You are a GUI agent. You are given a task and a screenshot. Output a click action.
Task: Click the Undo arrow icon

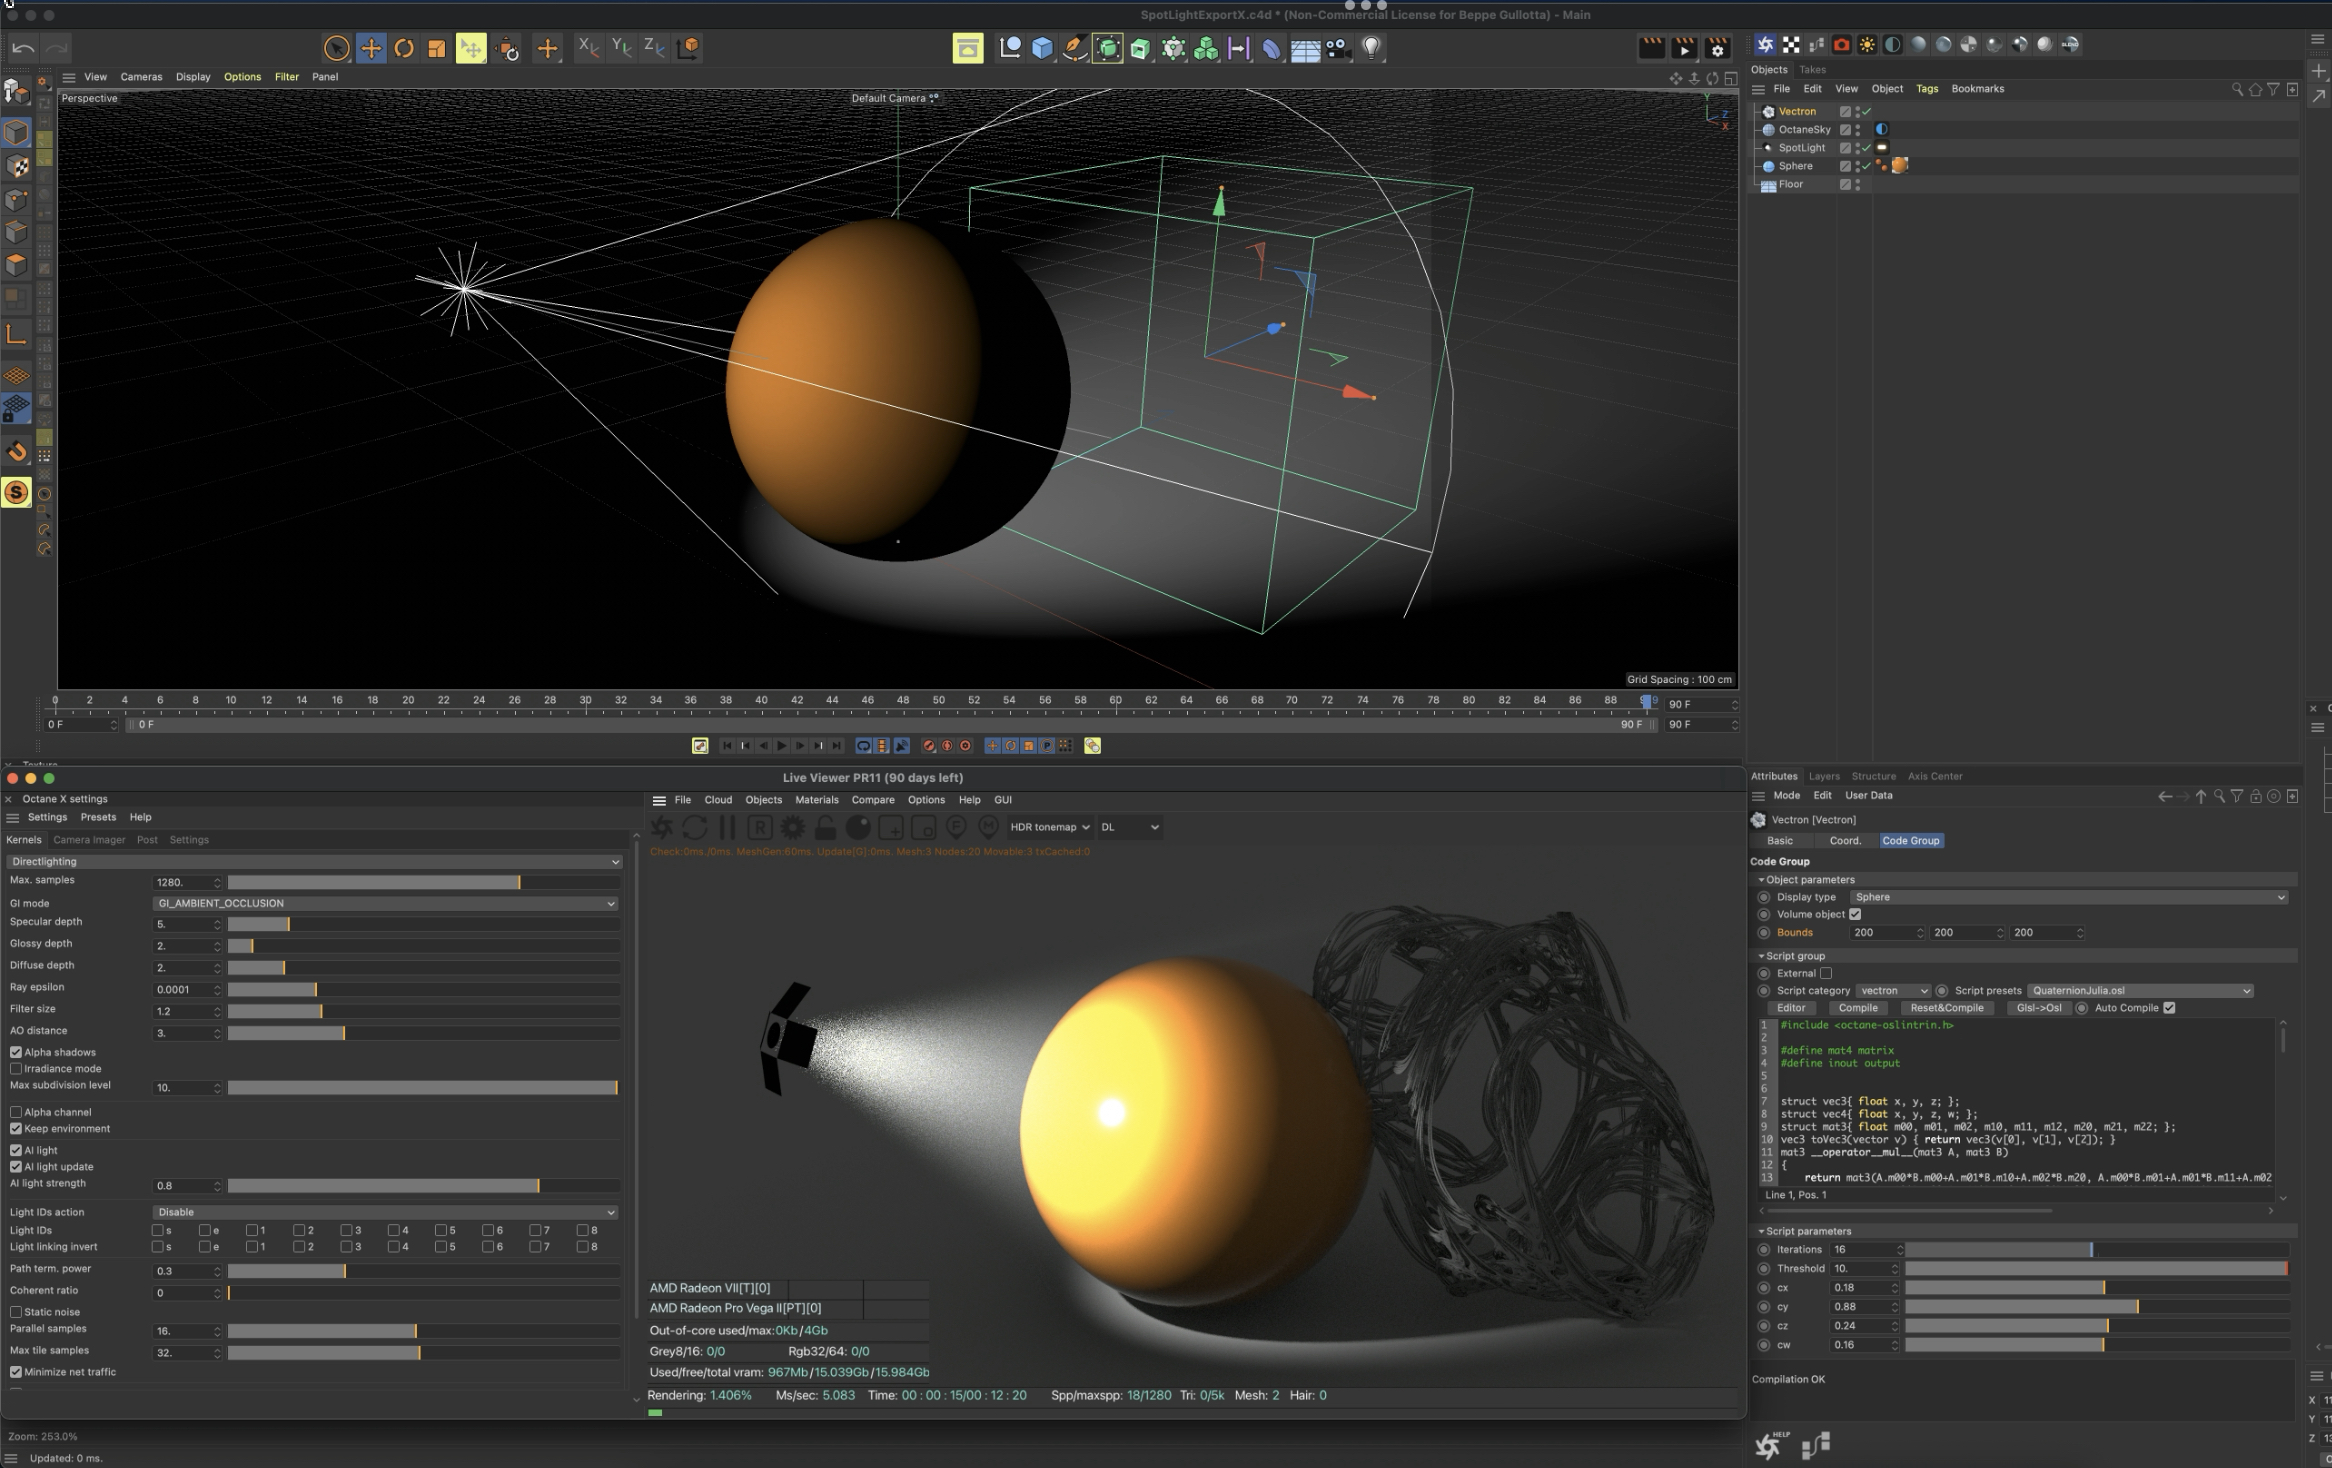[x=23, y=48]
